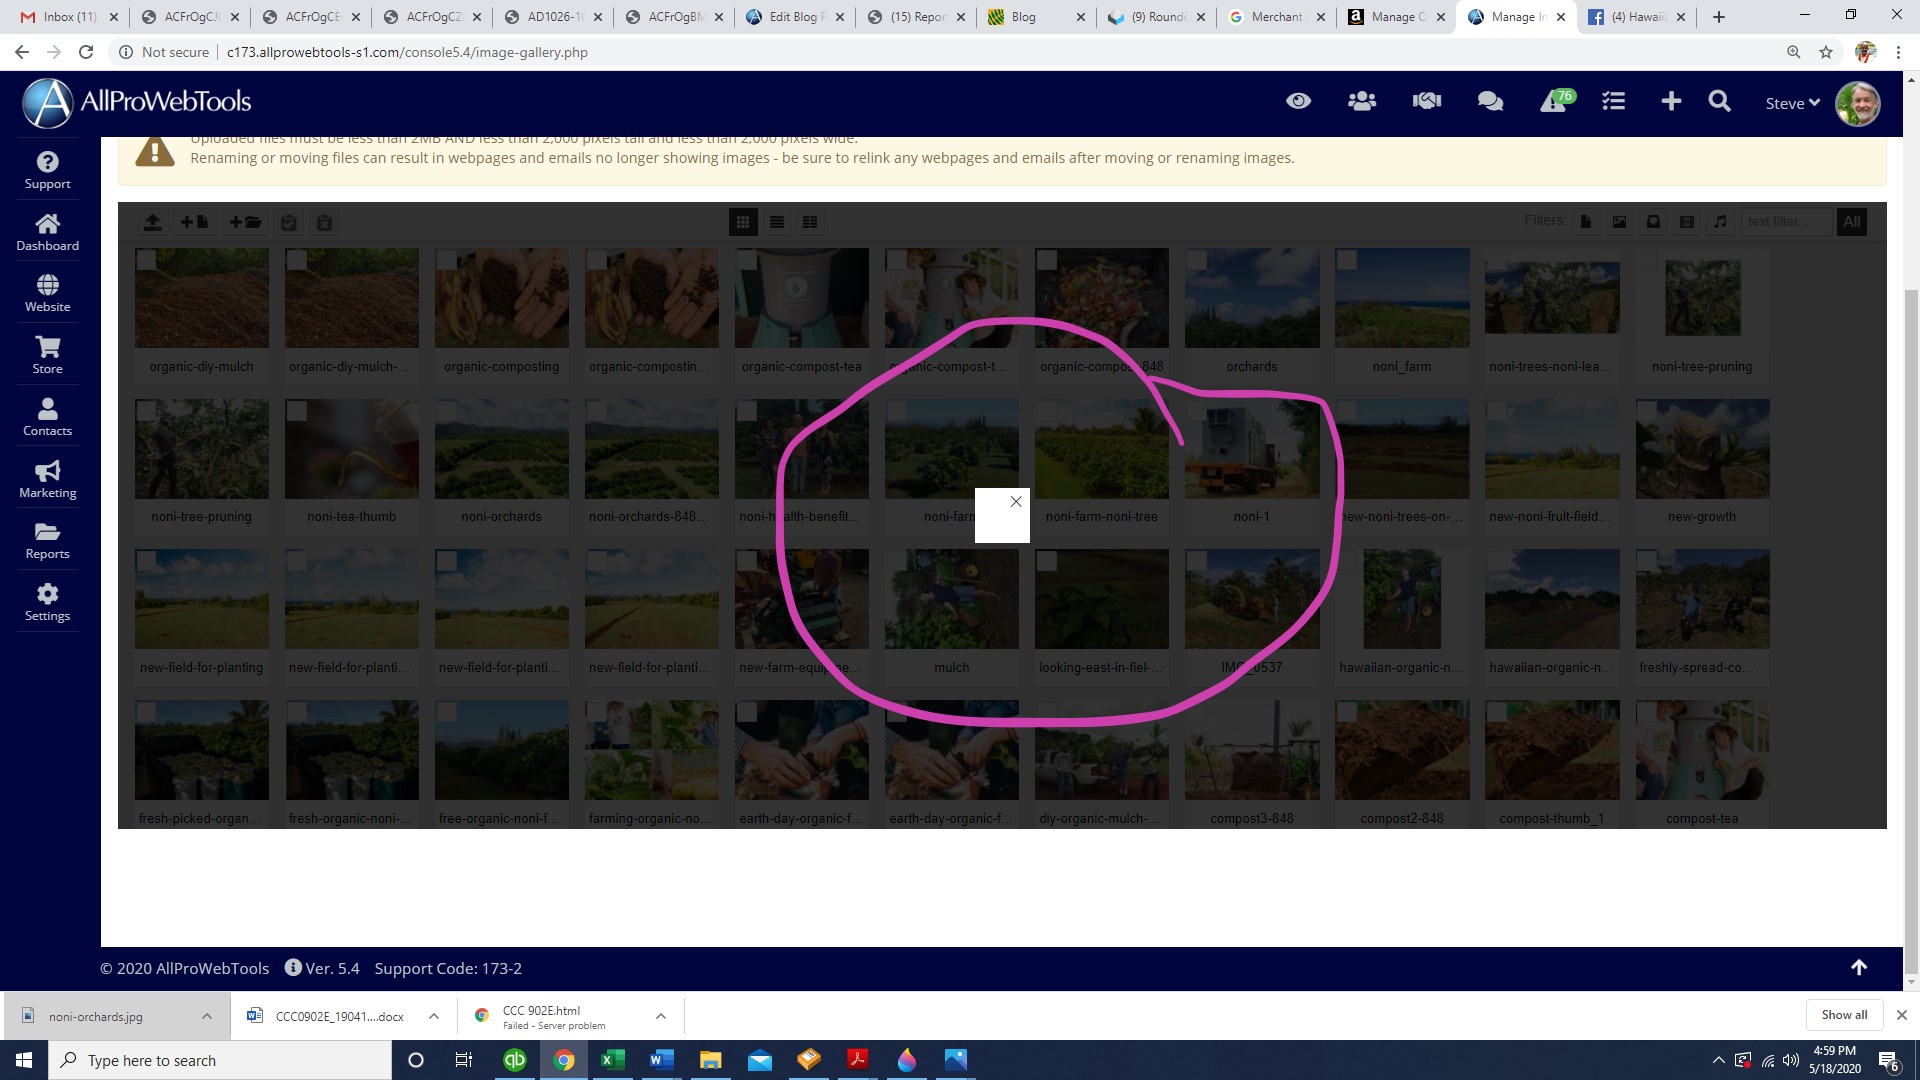Check the noni_farm image checkbox
Screen dimensions: 1920x1080
[x=1347, y=260]
